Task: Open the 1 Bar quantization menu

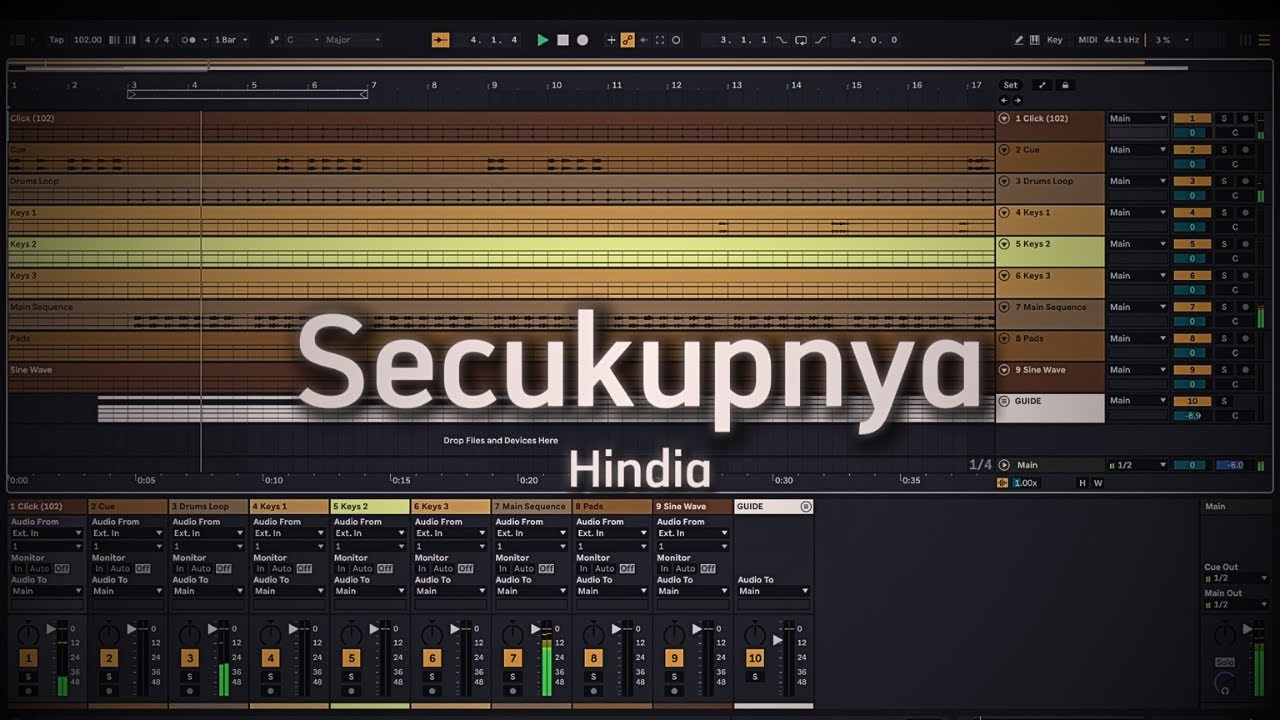Action: [x=231, y=40]
